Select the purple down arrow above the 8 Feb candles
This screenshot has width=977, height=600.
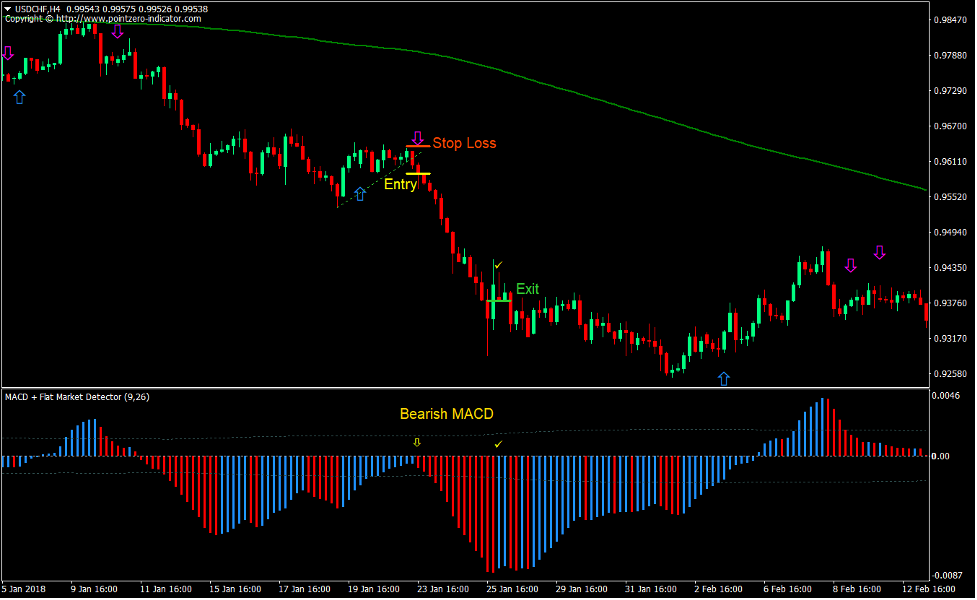[x=849, y=265]
